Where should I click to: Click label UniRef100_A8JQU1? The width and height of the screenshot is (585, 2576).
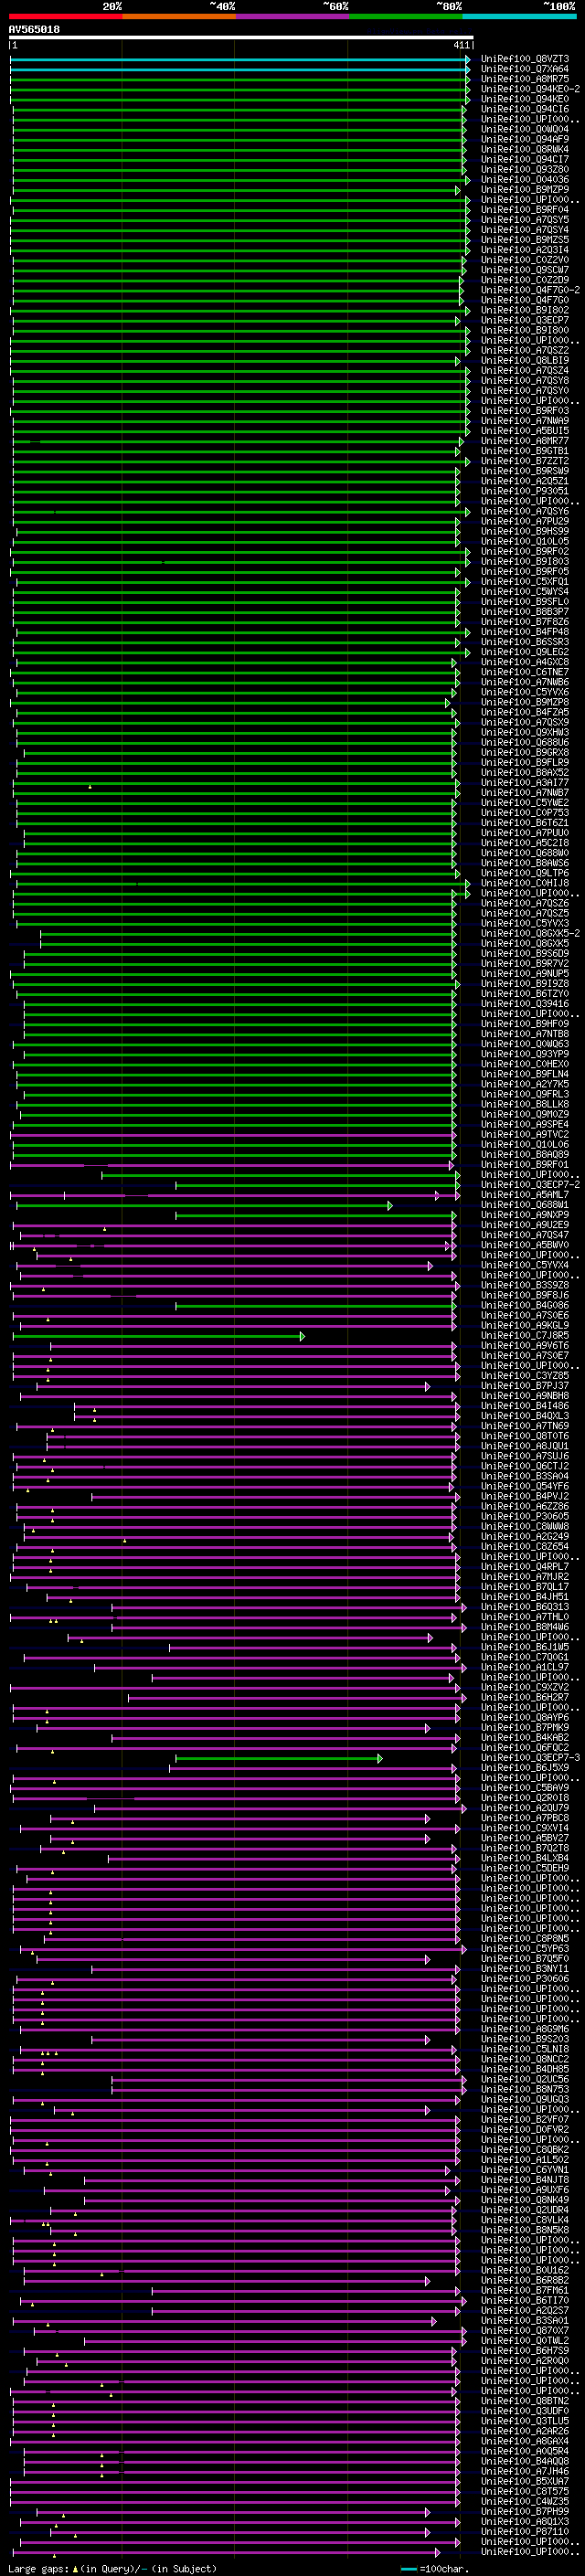(524, 1446)
